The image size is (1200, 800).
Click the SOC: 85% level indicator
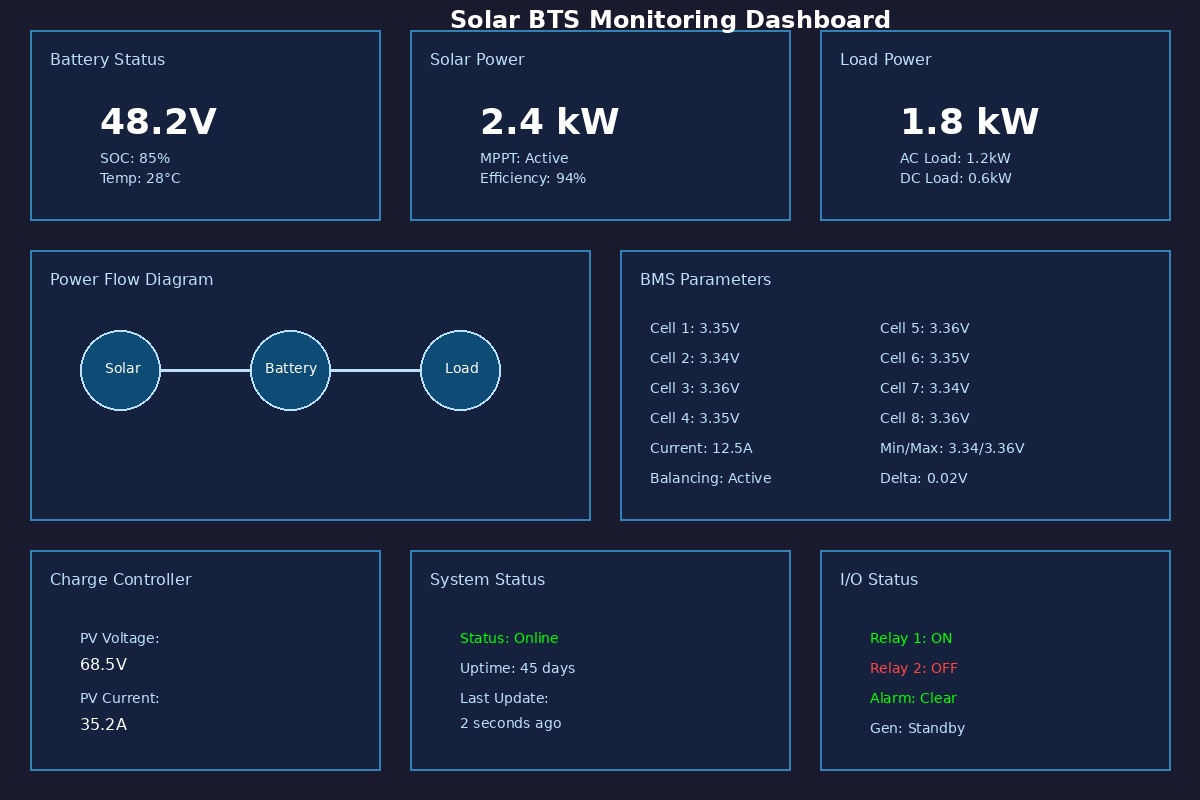pyautogui.click(x=135, y=158)
